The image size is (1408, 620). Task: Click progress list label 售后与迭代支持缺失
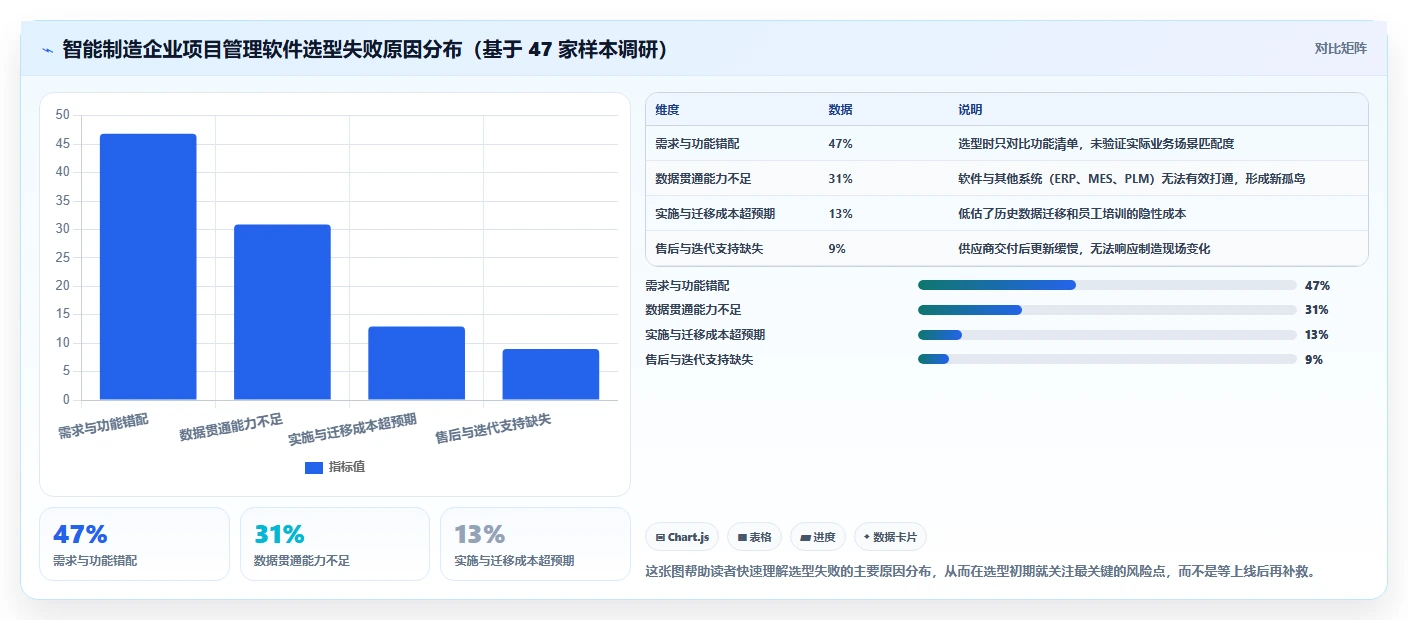coord(700,359)
